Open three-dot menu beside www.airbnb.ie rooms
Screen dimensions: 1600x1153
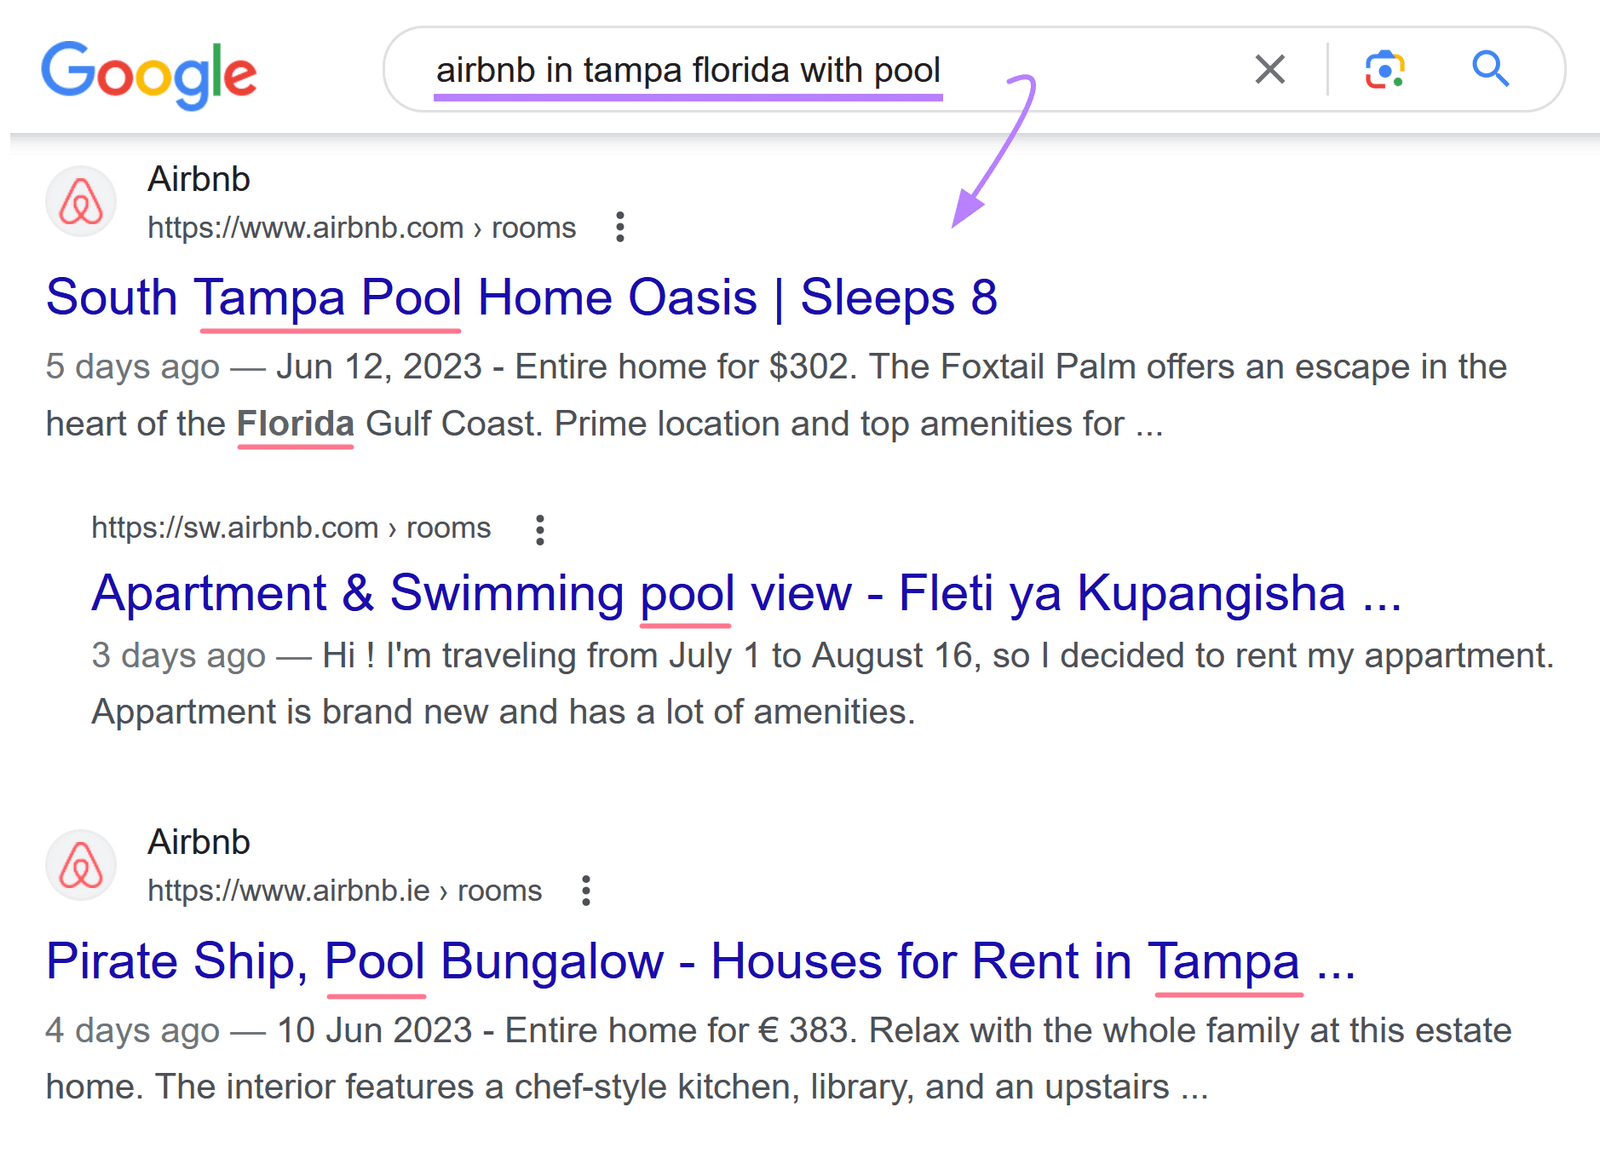[x=586, y=890]
